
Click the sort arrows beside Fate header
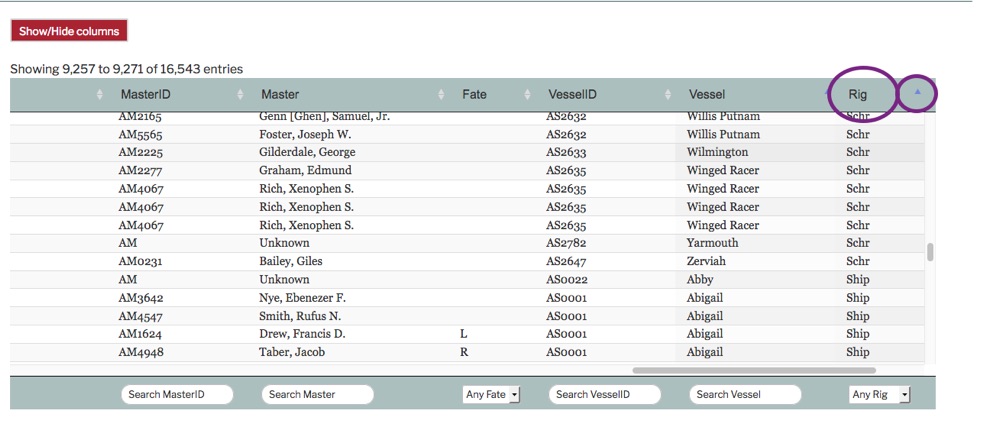point(528,95)
